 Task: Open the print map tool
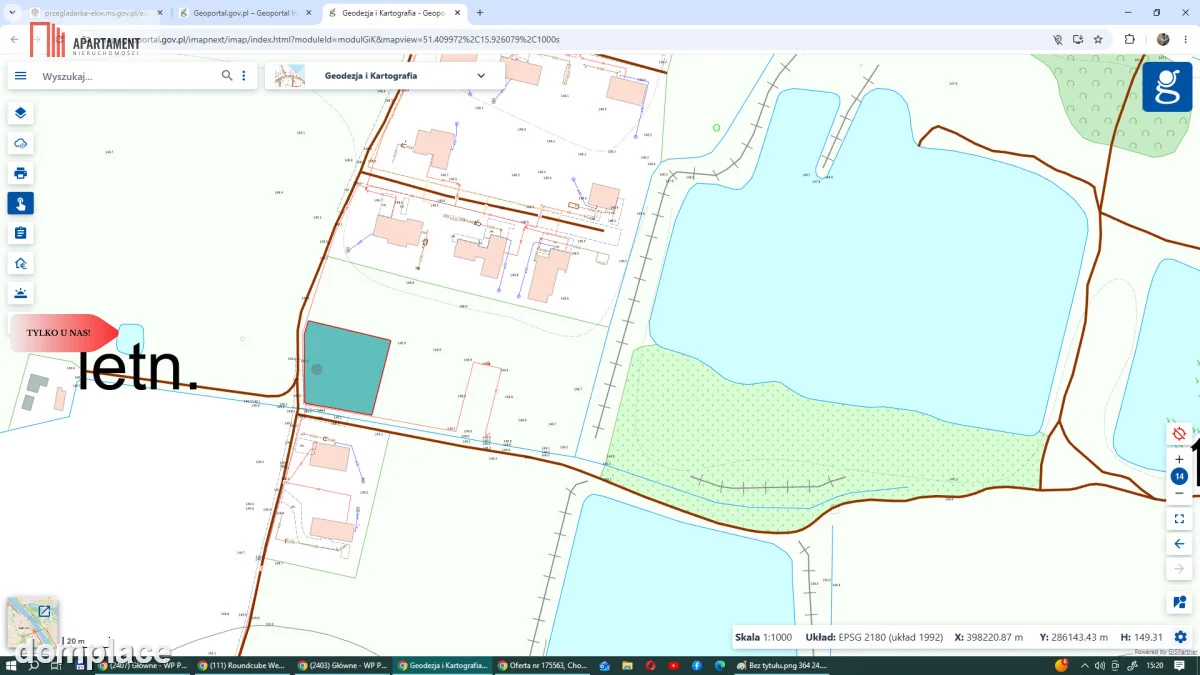20,173
